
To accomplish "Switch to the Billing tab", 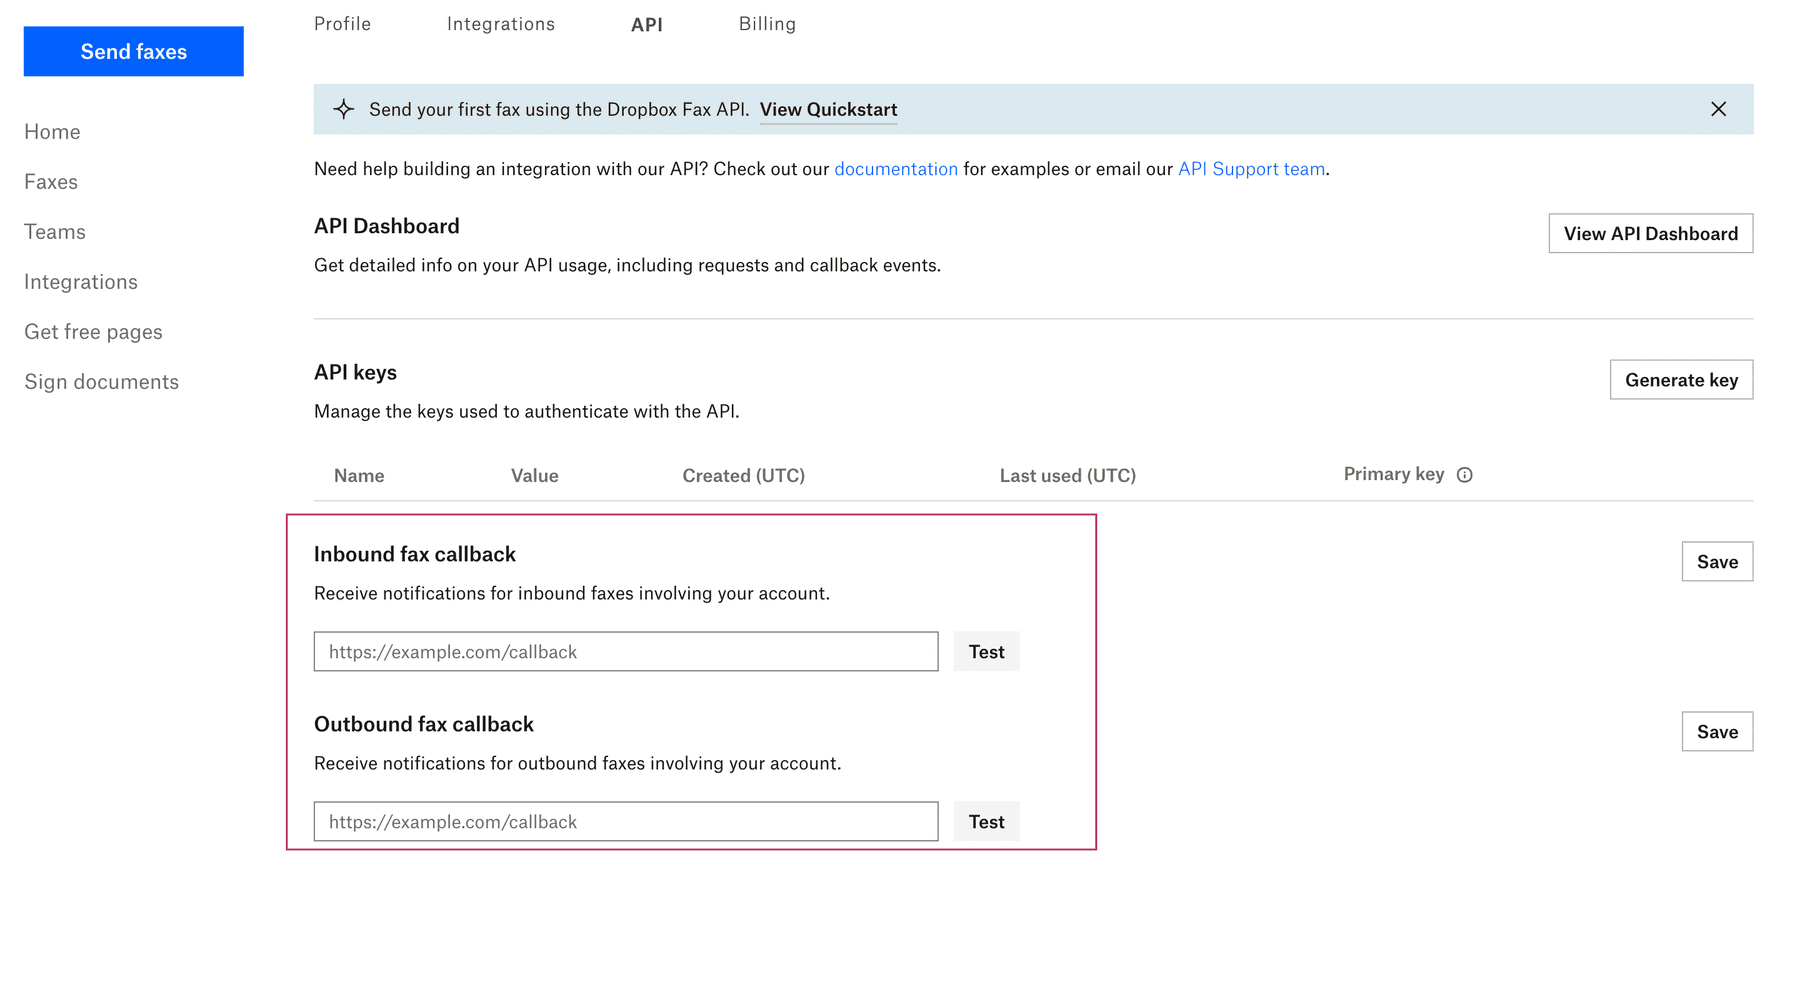I will pyautogui.click(x=767, y=23).
